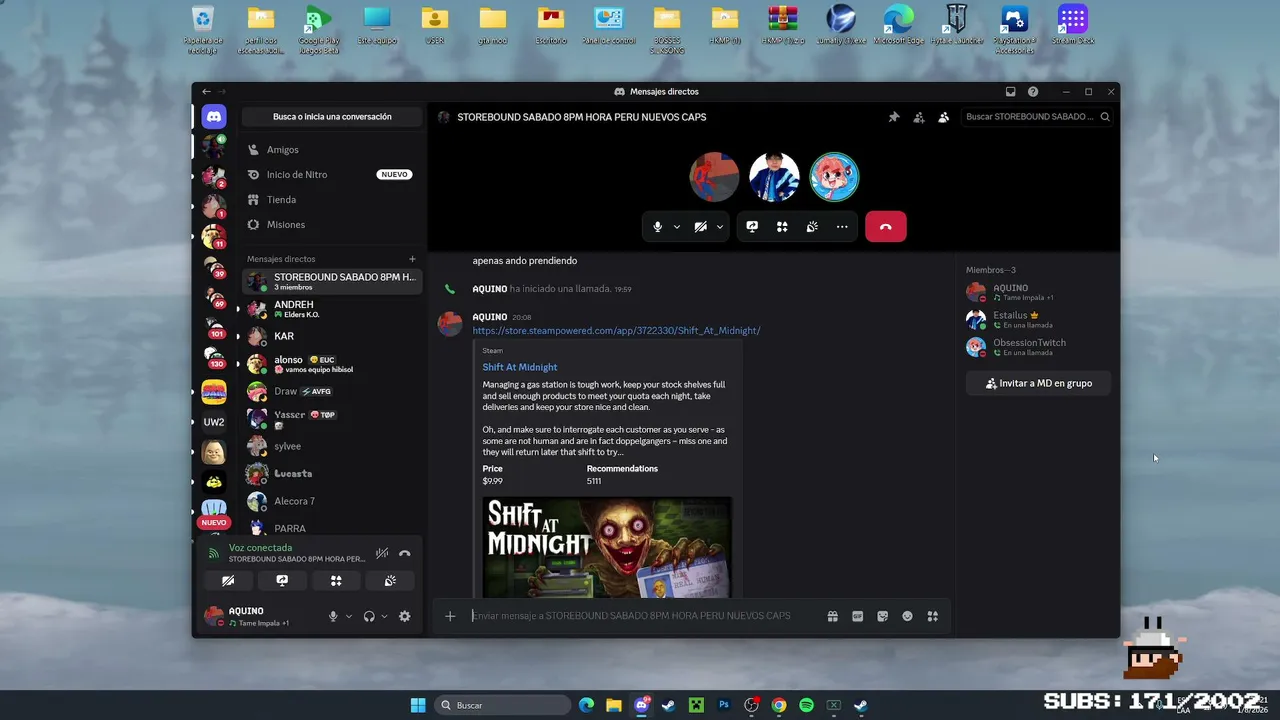Share screen from the Voz conectada panel

pos(282,581)
